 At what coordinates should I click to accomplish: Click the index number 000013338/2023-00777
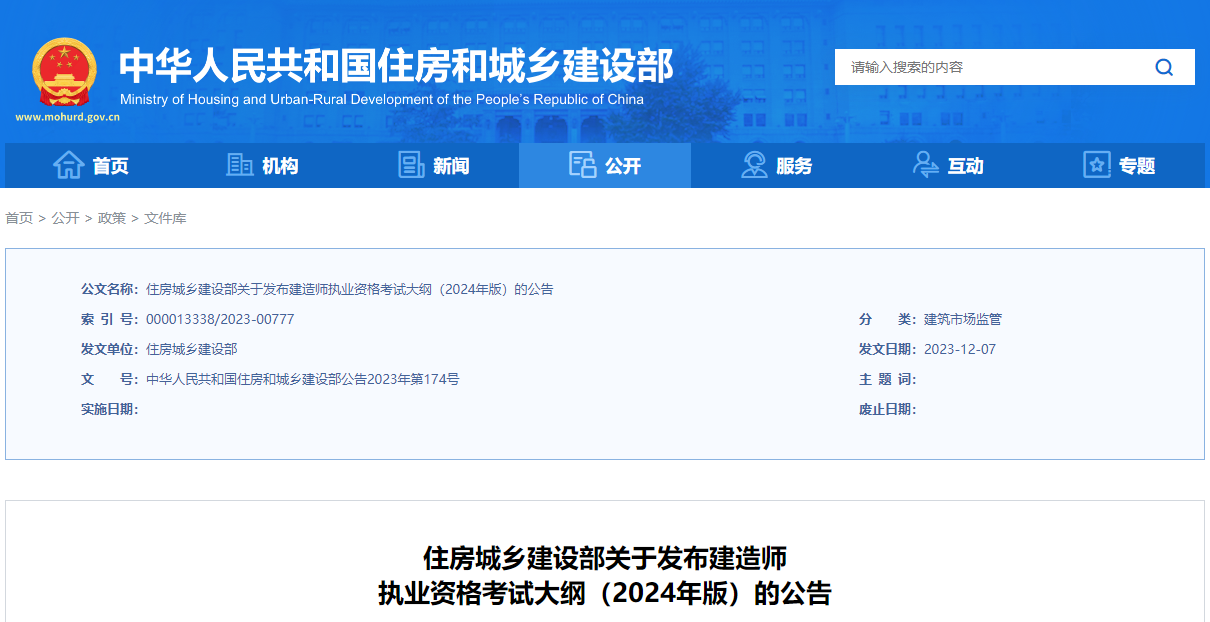click(x=220, y=320)
